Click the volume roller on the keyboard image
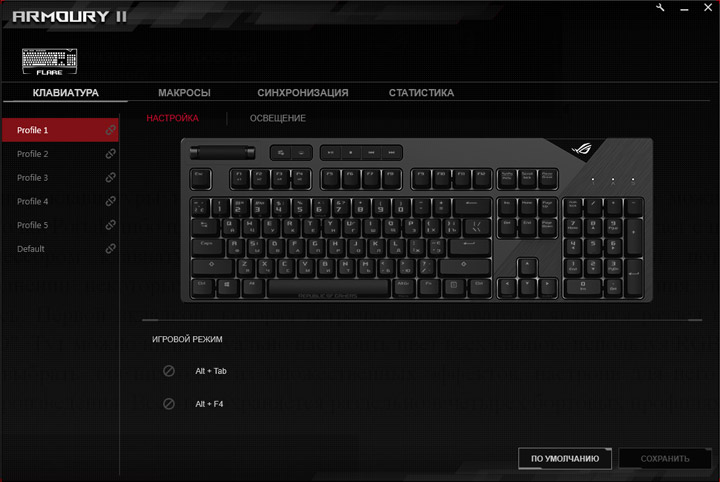720x482 pixels. 223,152
